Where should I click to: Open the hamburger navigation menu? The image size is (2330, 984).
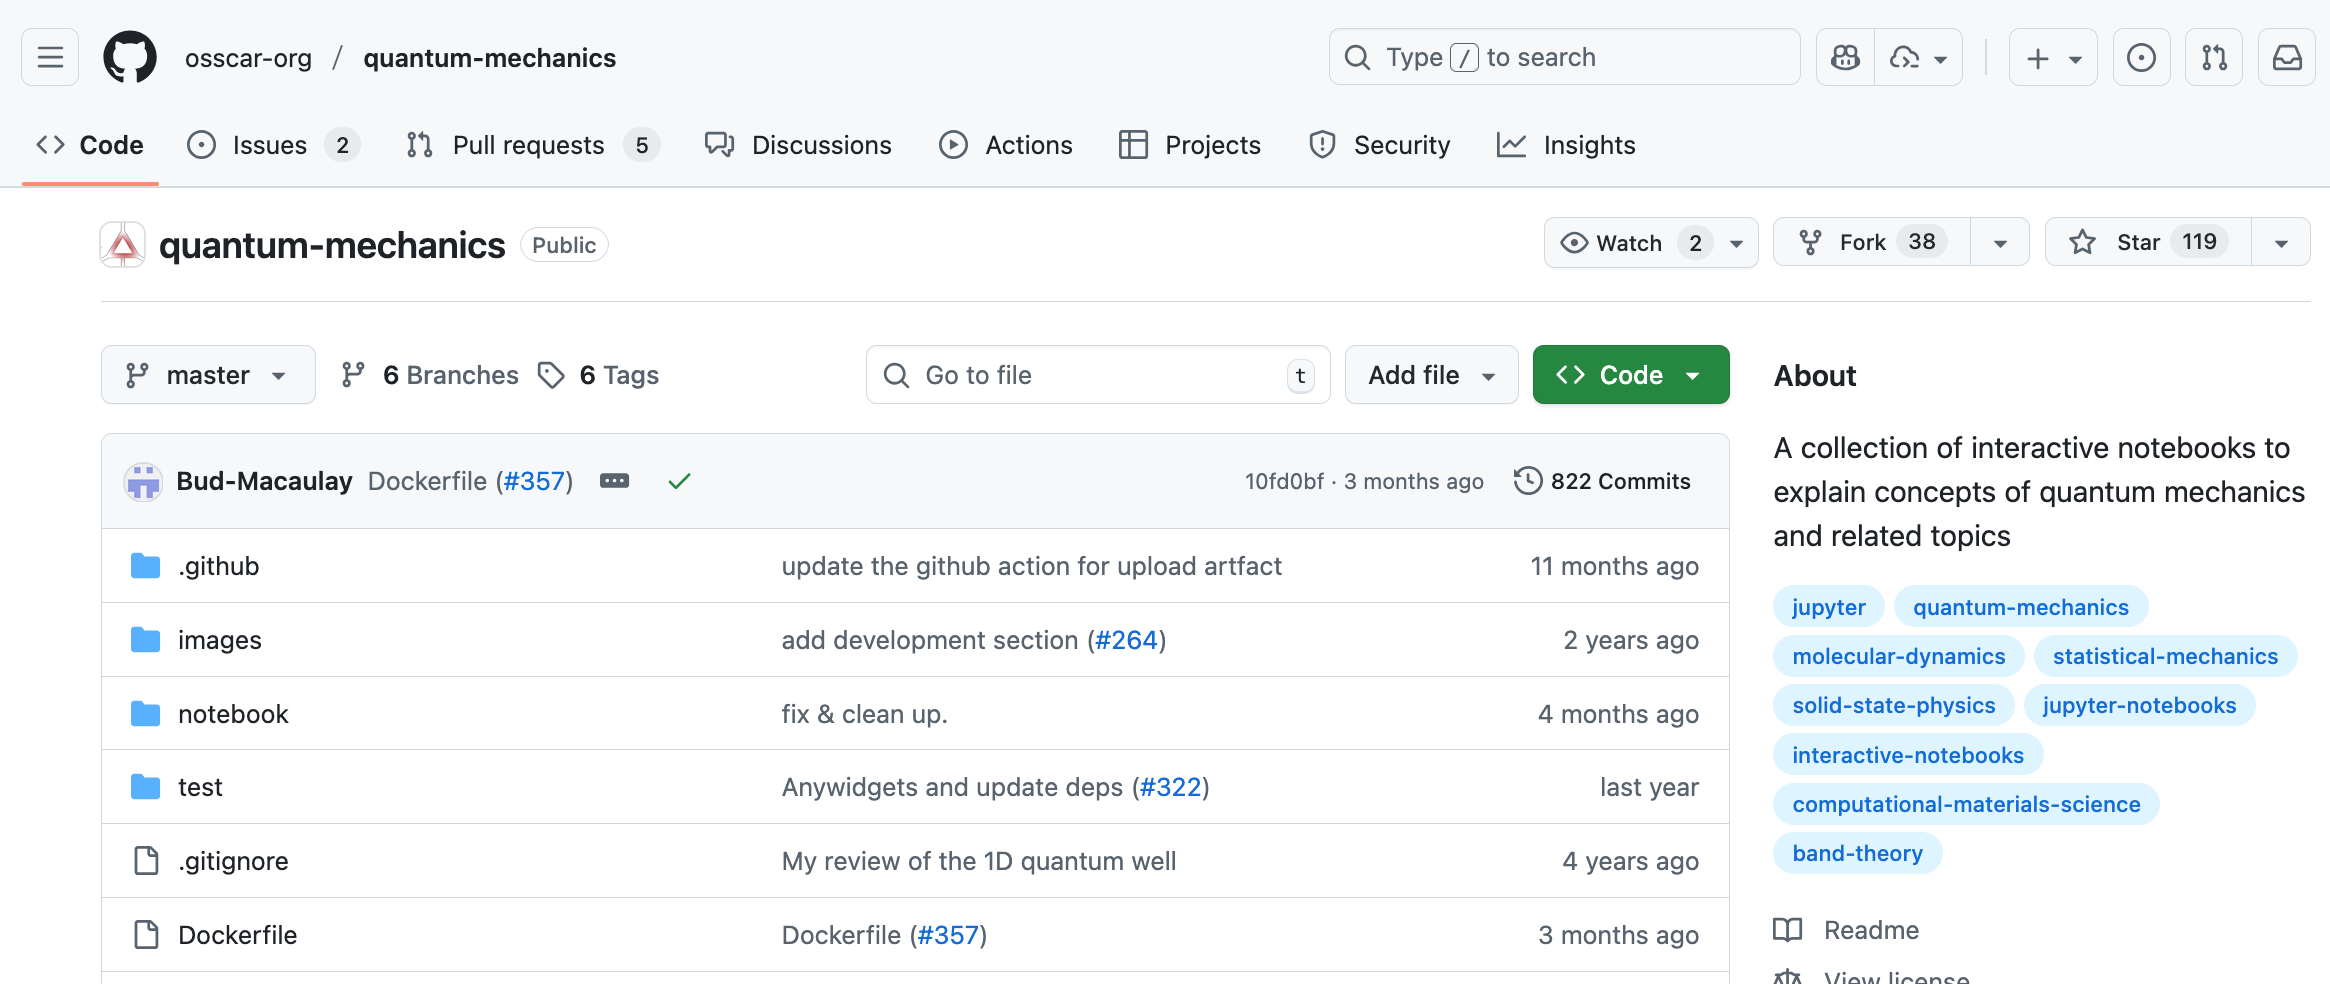(50, 58)
